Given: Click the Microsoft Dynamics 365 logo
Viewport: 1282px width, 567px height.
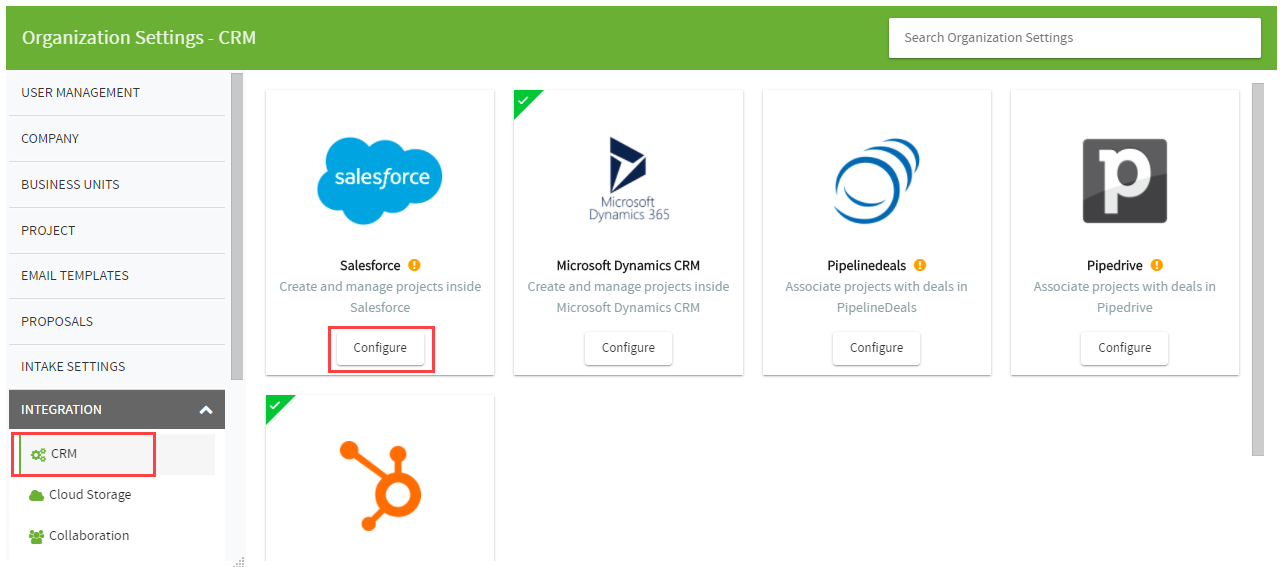Looking at the screenshot, I should click(629, 179).
